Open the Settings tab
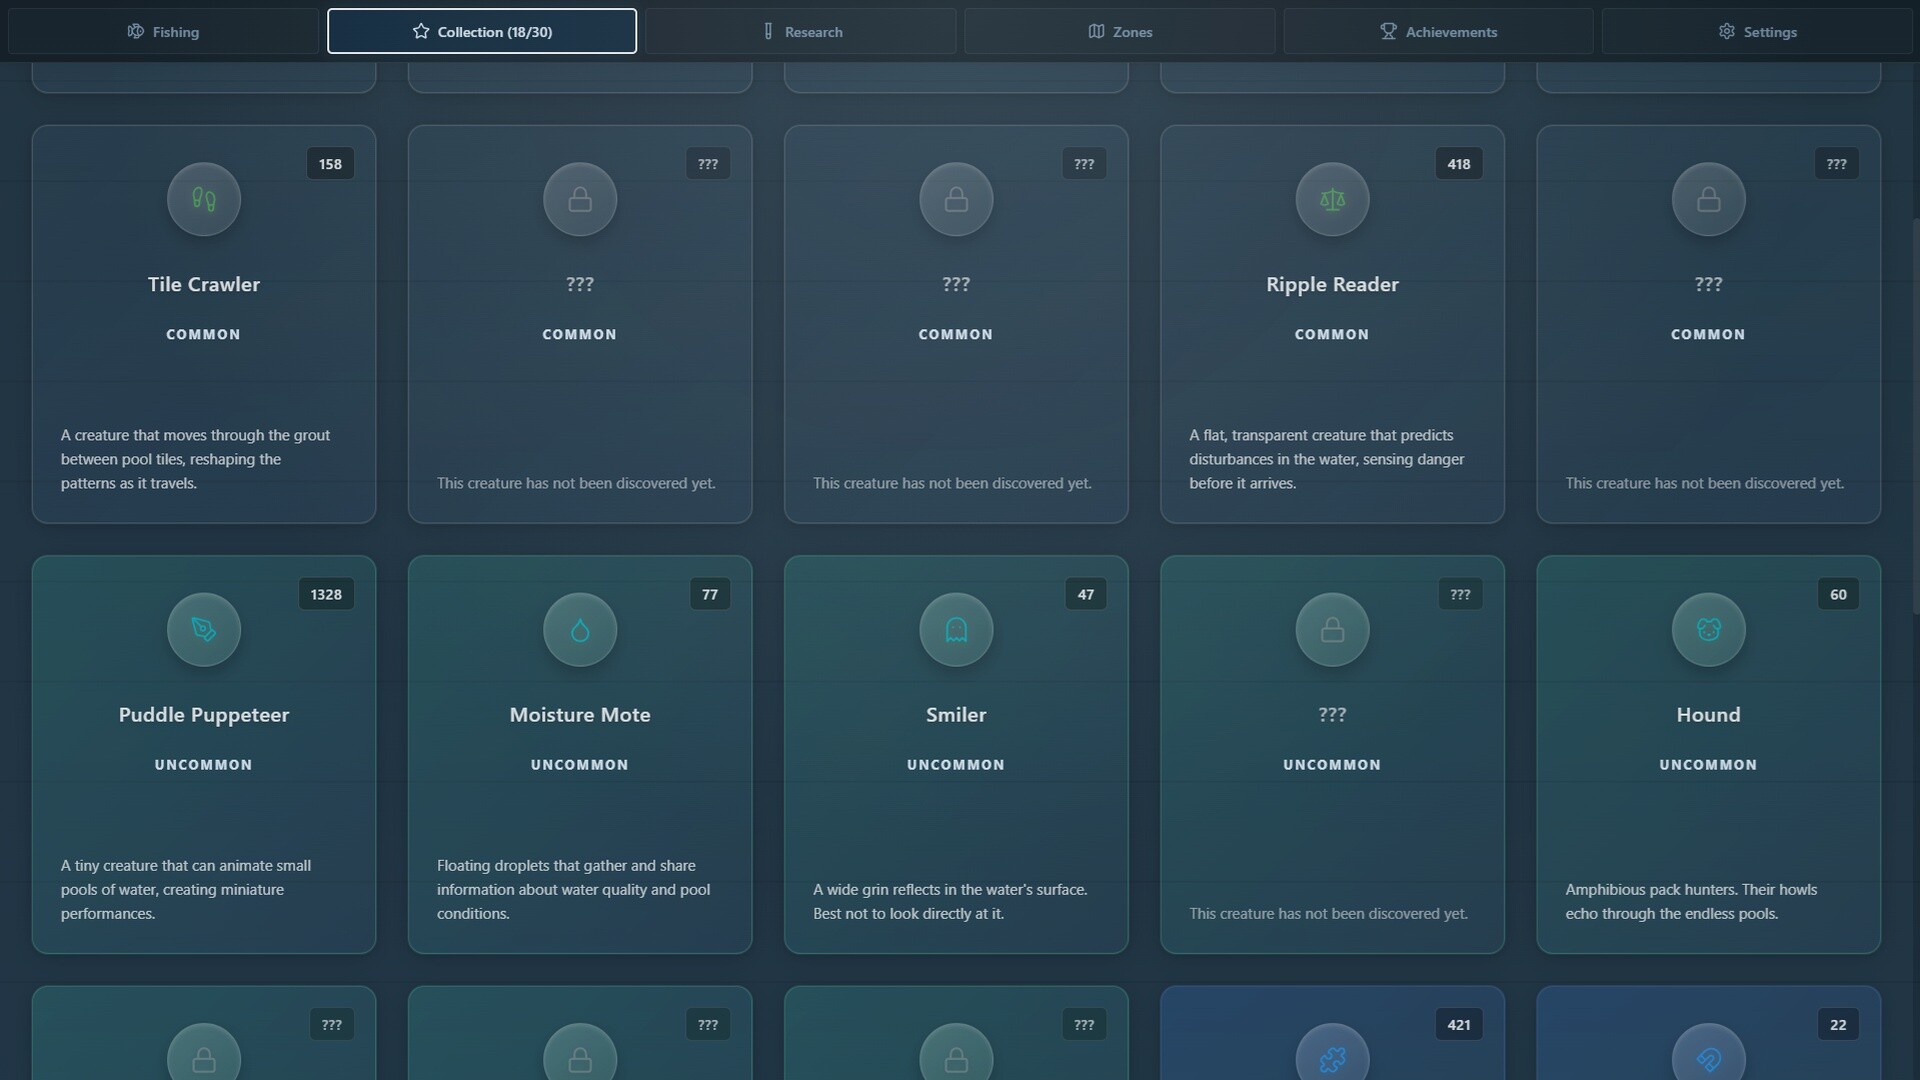The image size is (1920, 1080). [x=1757, y=31]
